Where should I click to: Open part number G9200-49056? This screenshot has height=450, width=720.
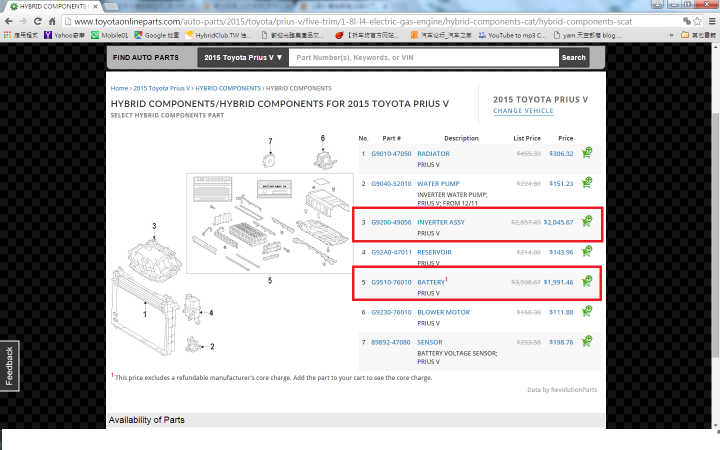(391, 222)
